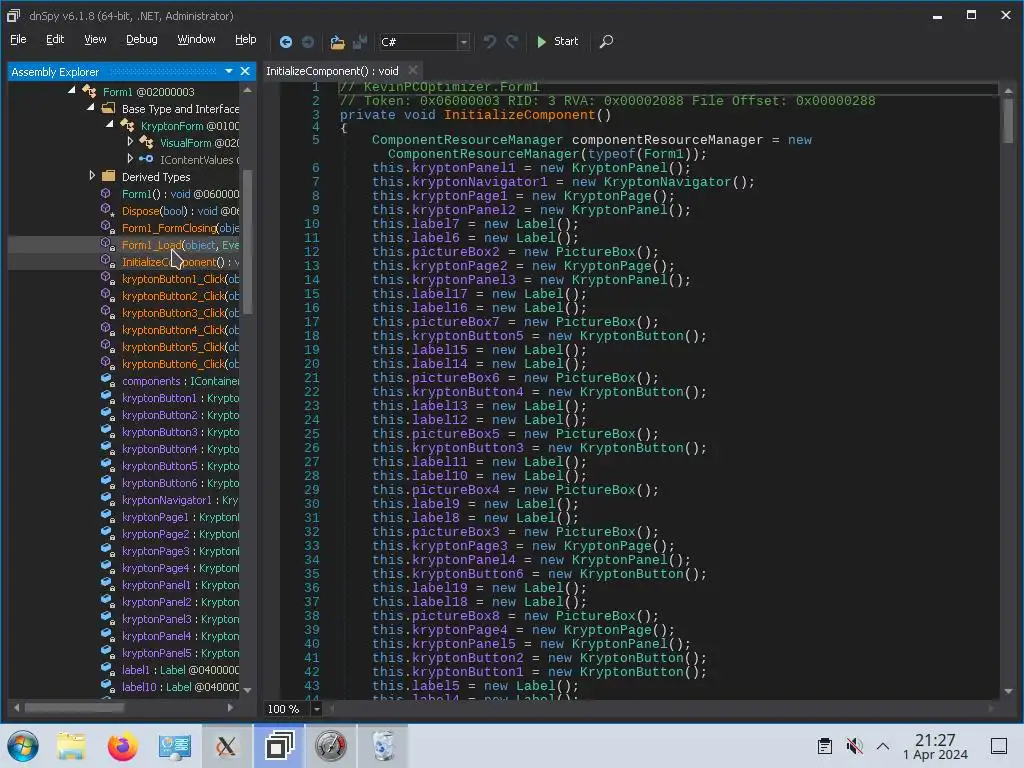This screenshot has width=1024, height=768.
Task: Open the kryptonButton5_Click method
Action: 180,347
